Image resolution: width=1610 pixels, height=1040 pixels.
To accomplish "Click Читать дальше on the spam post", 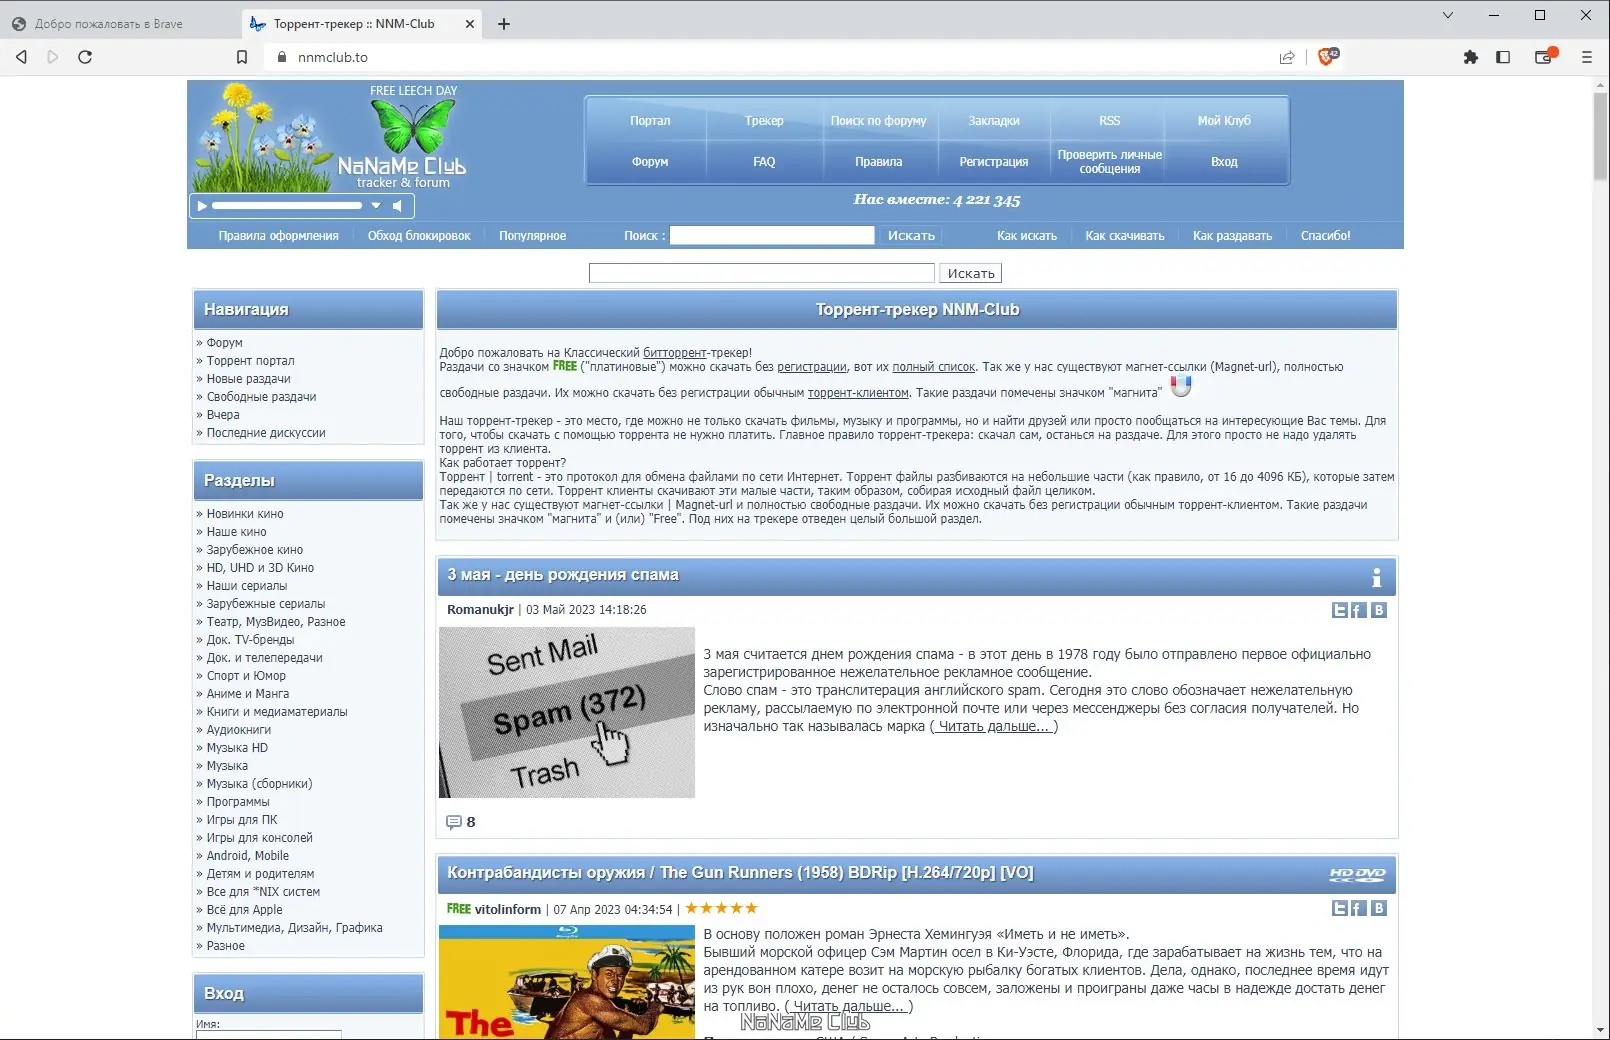I will [x=994, y=727].
